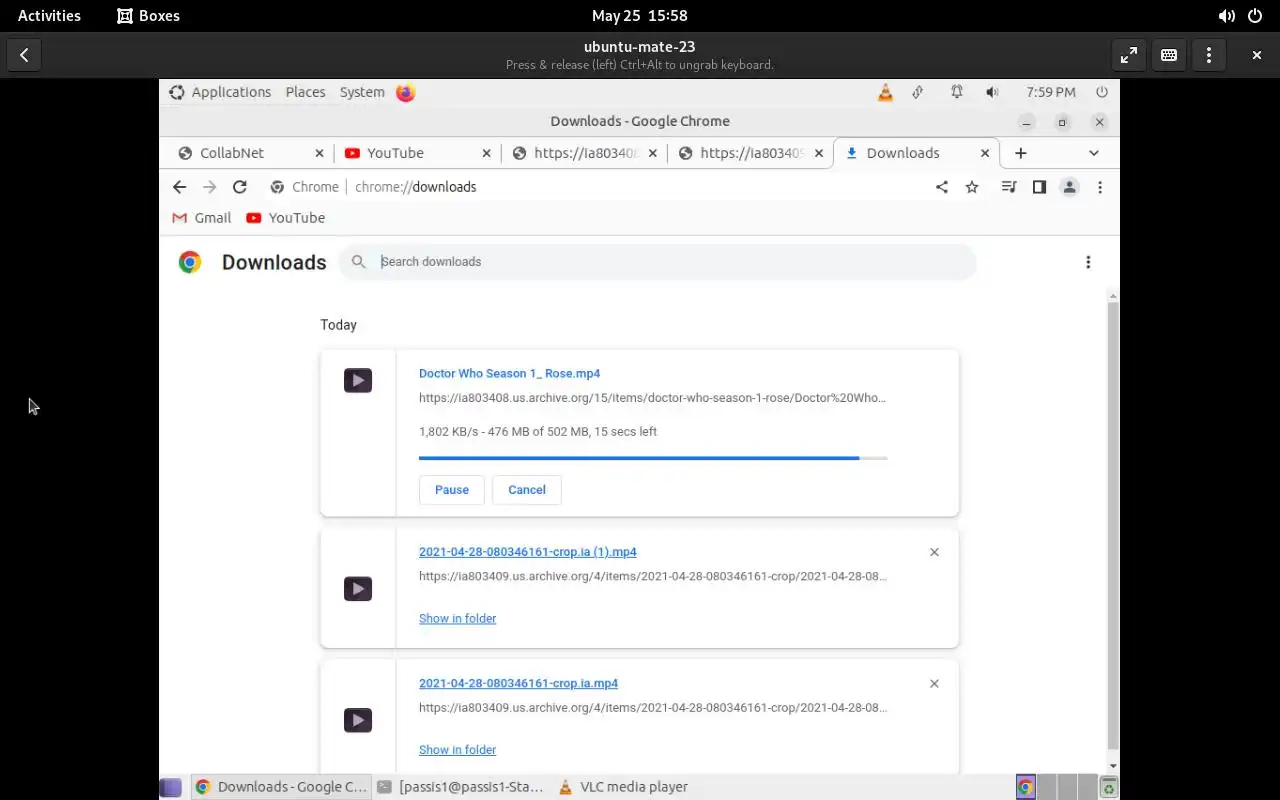Close the YouTube tab

point(486,153)
